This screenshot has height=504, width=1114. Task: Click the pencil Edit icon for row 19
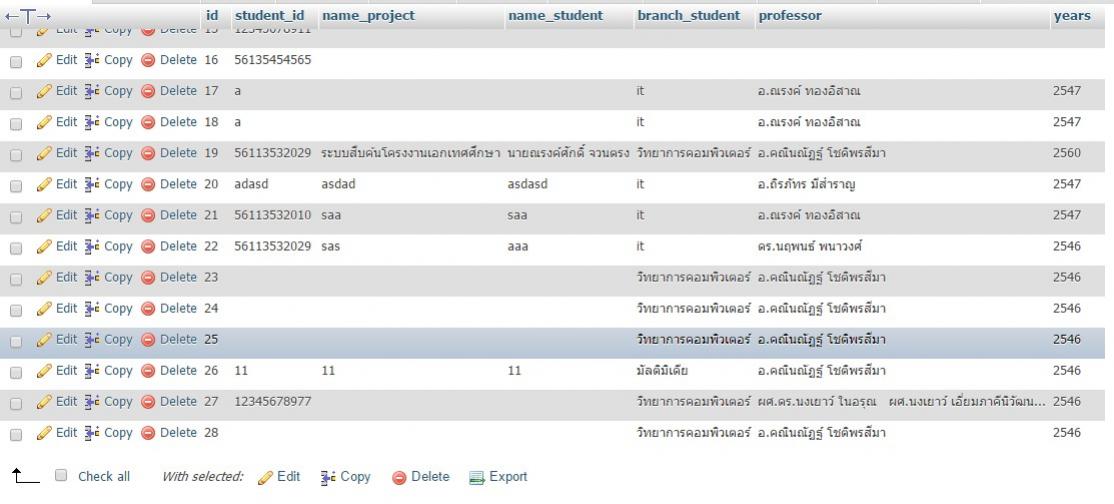click(x=44, y=154)
